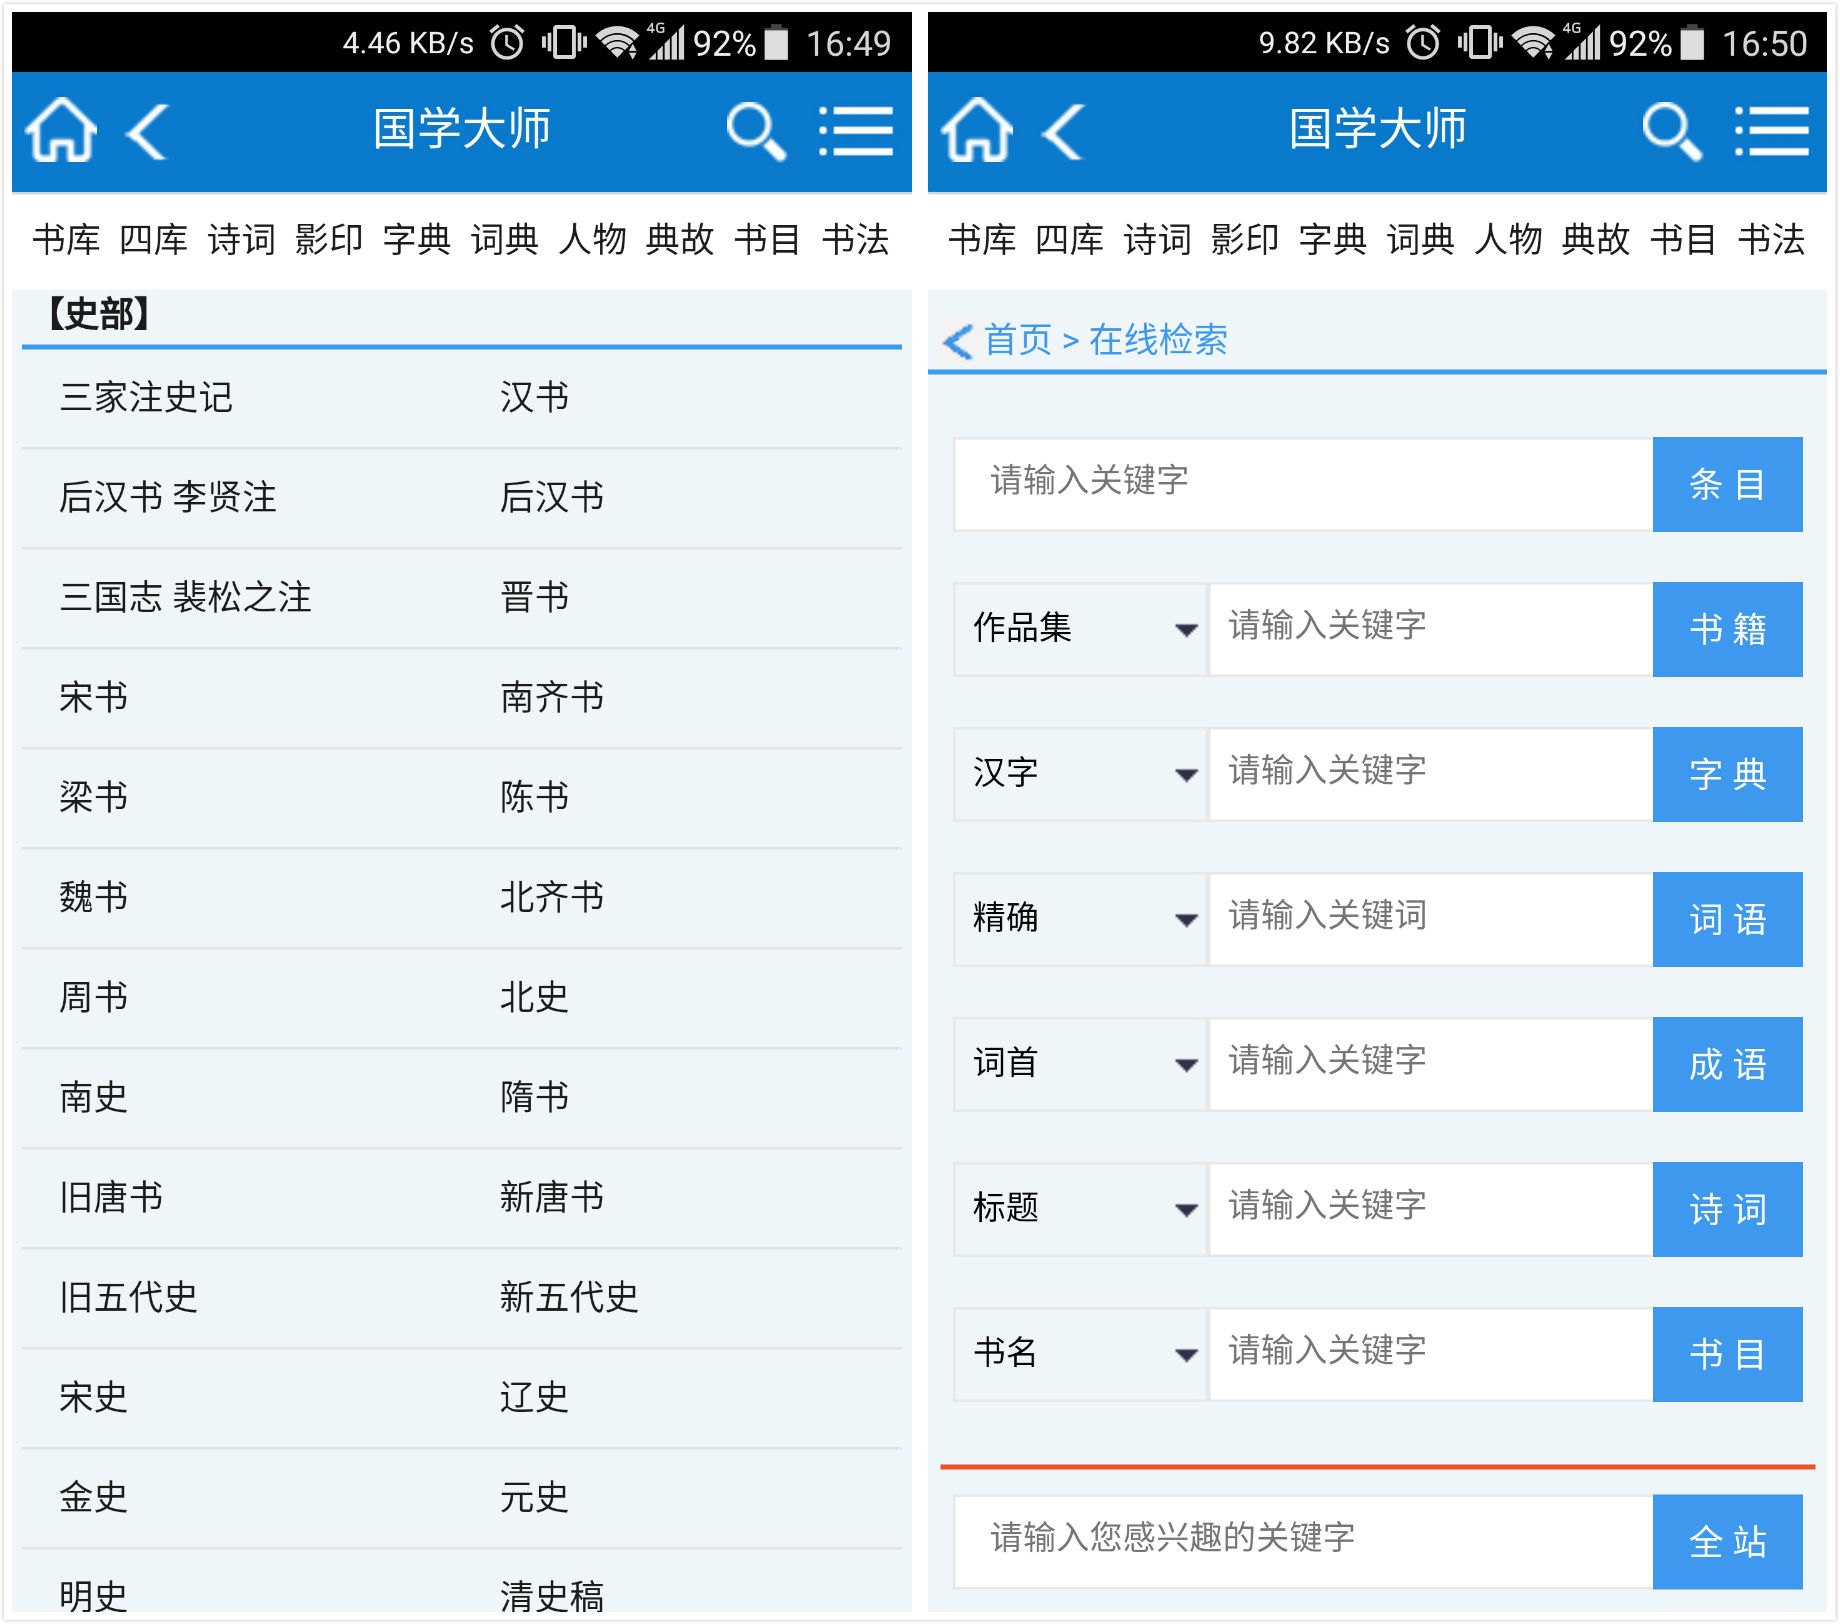Select 书法 tab in right screen nav
The height and width of the screenshot is (1624, 1840).
(x=1771, y=240)
